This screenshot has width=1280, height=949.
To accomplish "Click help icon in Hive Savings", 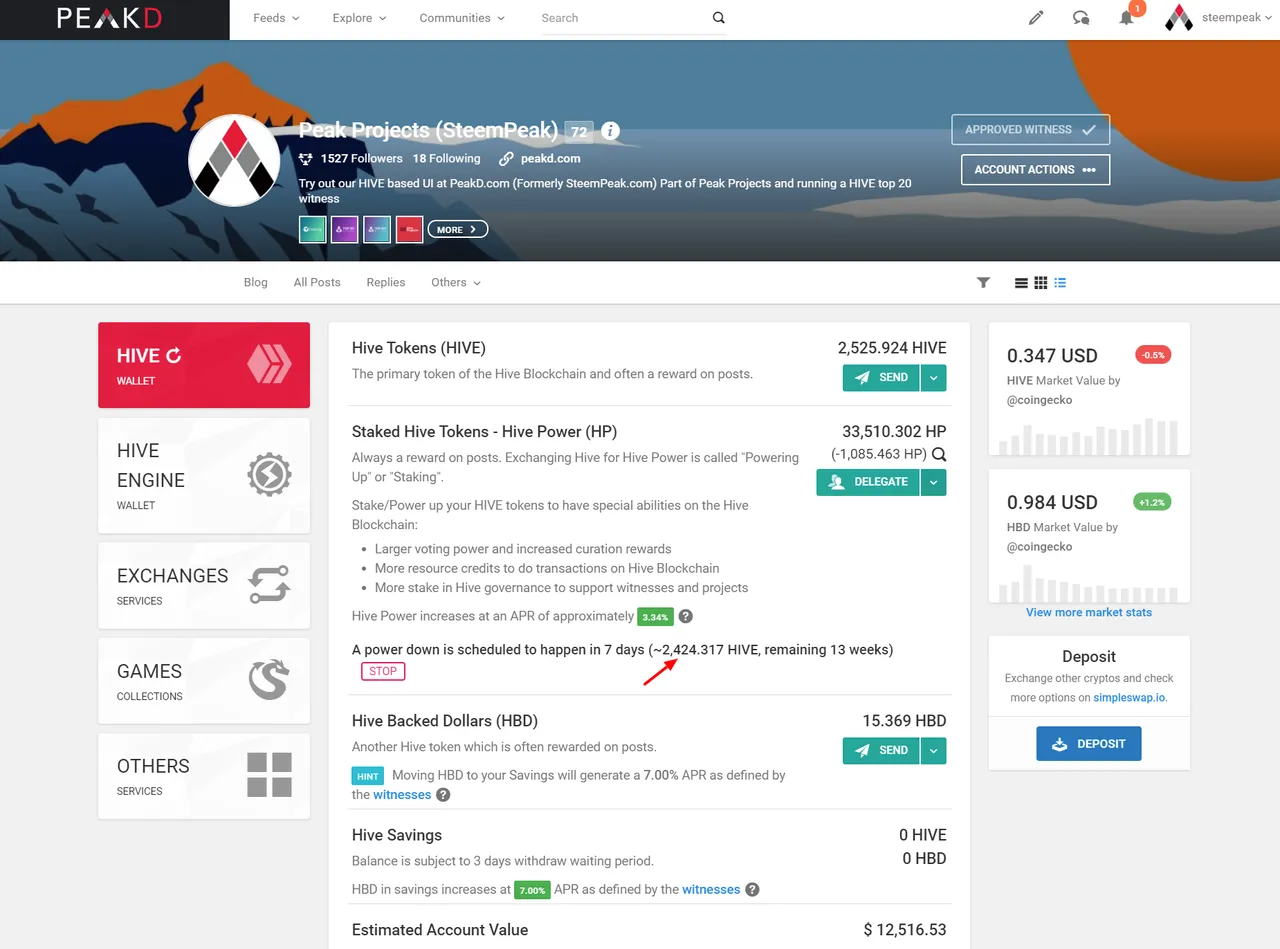I will tap(752, 889).
